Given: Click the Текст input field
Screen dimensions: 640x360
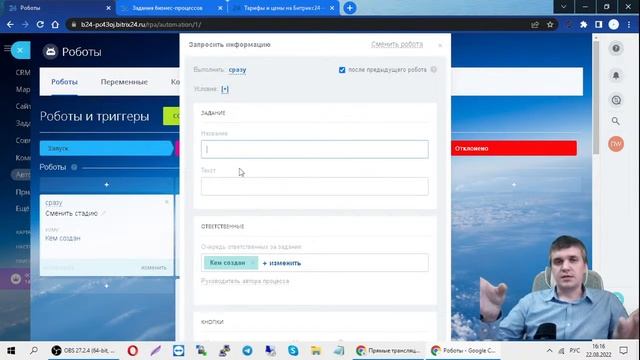Looking at the screenshot, I should pyautogui.click(x=315, y=186).
